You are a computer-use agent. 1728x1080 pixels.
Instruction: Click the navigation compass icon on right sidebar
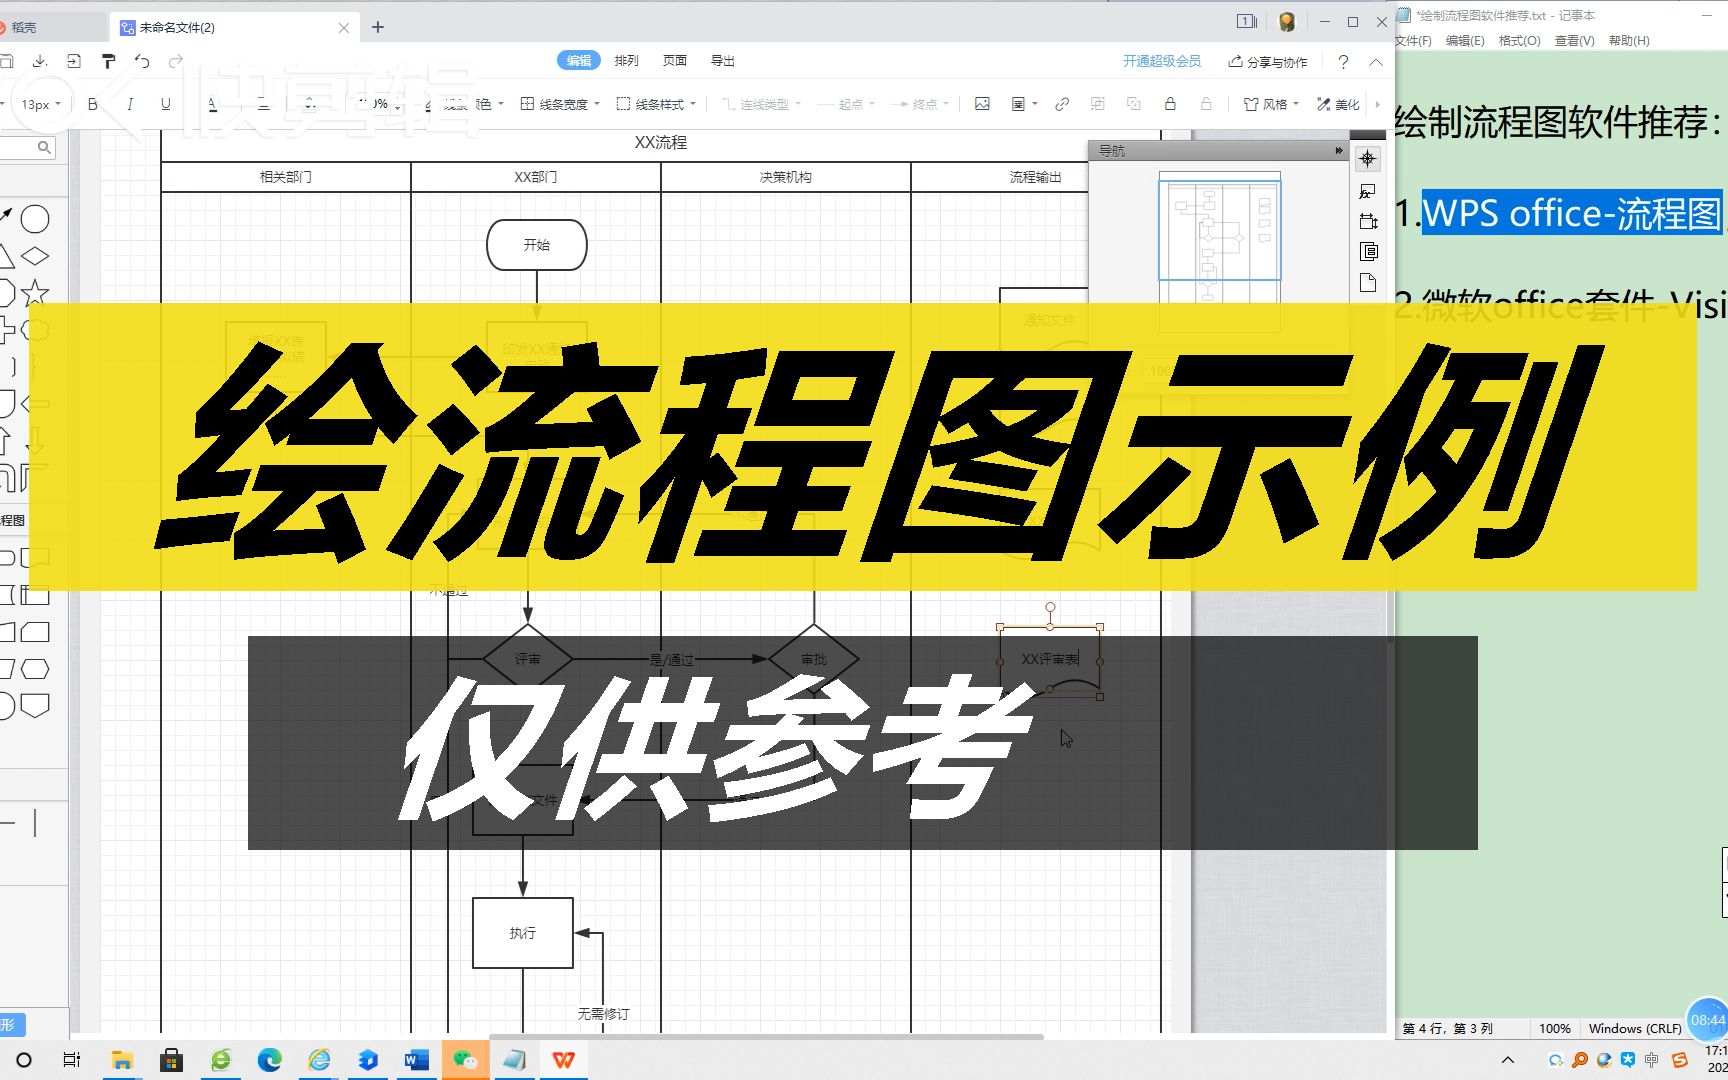[x=1368, y=158]
